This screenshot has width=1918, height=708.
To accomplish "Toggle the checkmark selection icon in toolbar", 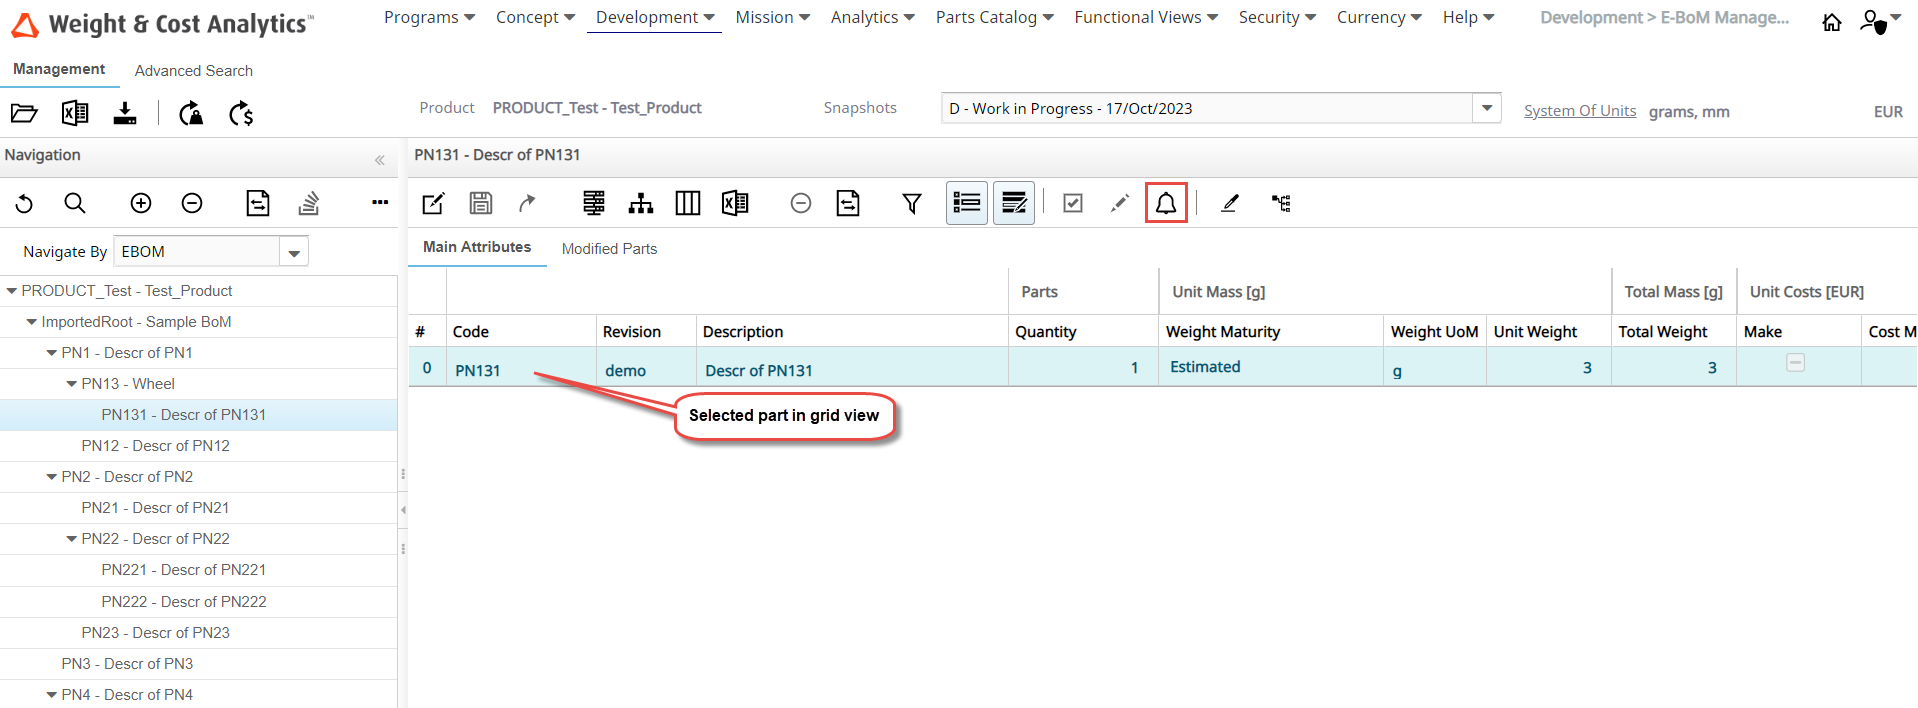I will [x=1072, y=204].
